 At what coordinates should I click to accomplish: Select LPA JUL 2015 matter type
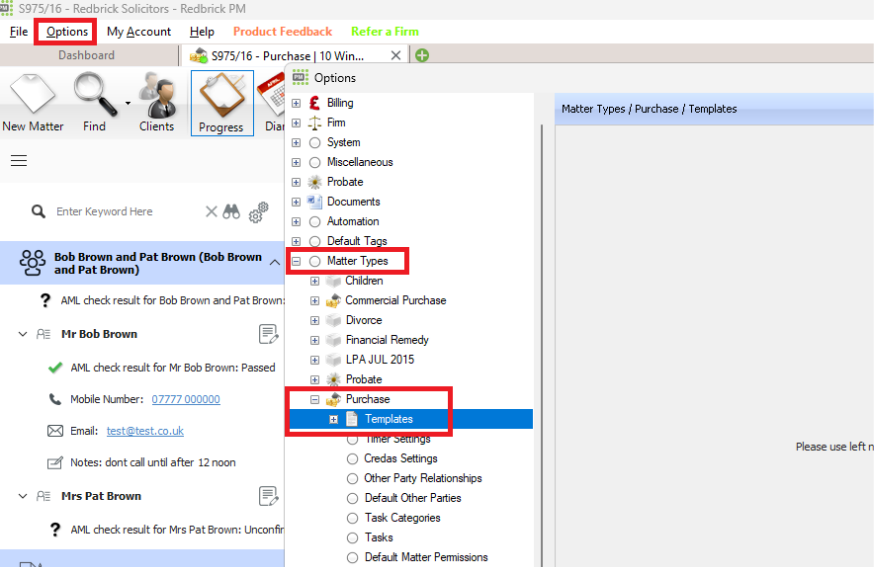[380, 360]
